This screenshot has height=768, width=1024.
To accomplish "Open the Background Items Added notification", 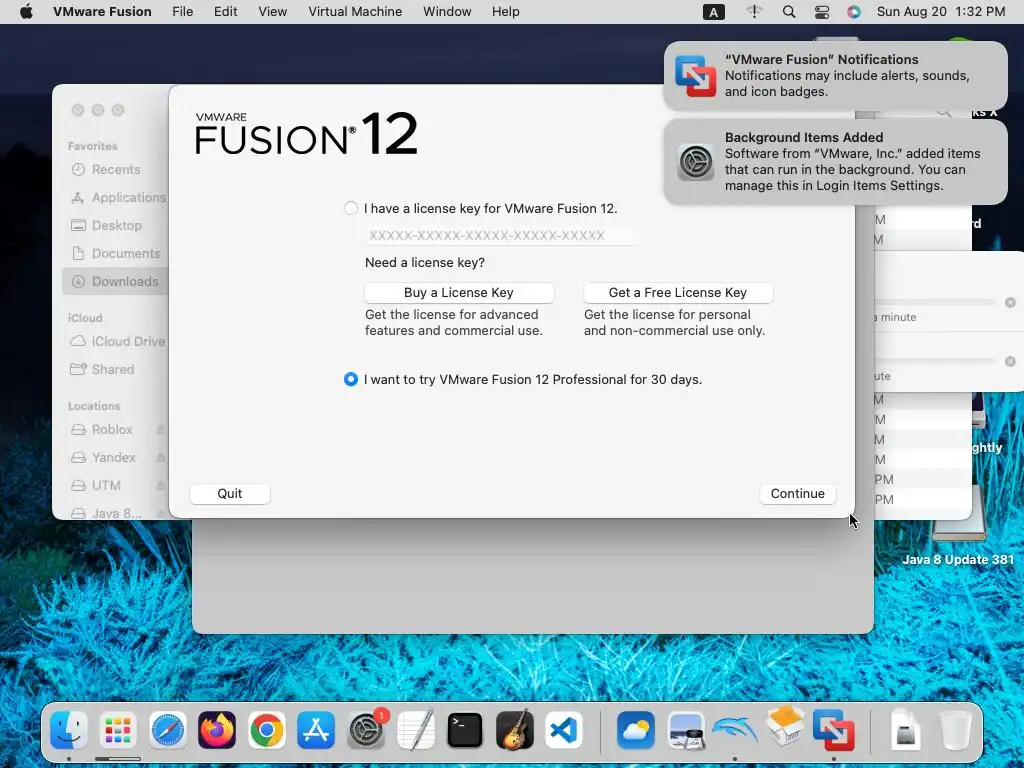I will (x=835, y=162).
